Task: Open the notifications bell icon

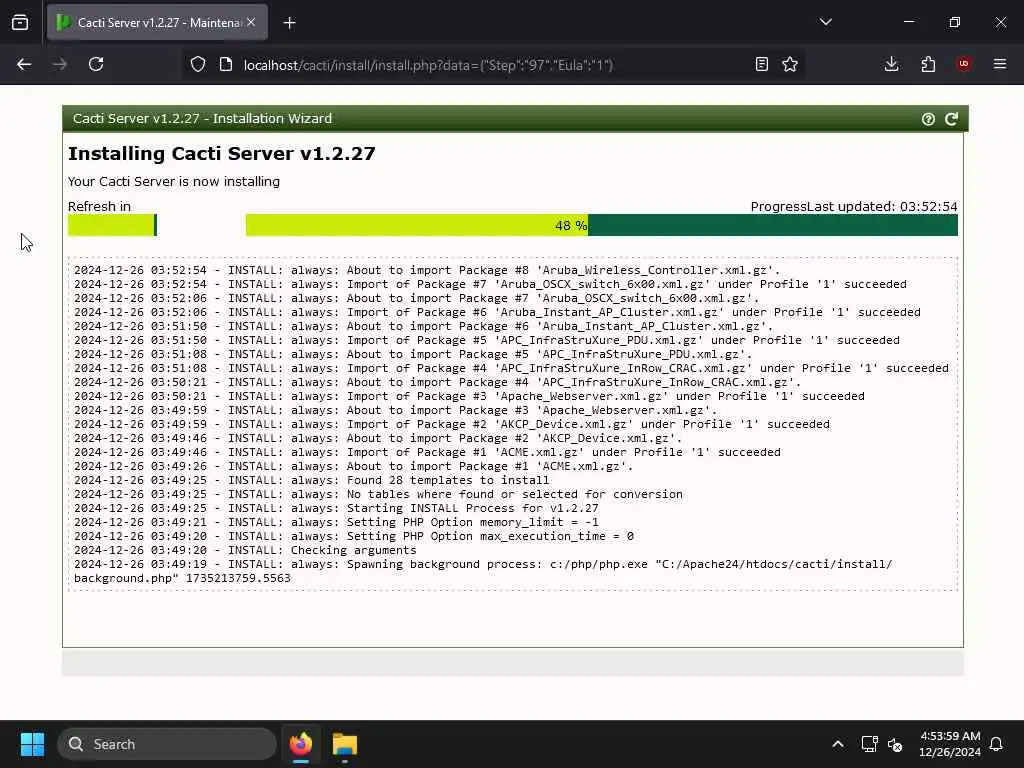Action: coord(997,744)
